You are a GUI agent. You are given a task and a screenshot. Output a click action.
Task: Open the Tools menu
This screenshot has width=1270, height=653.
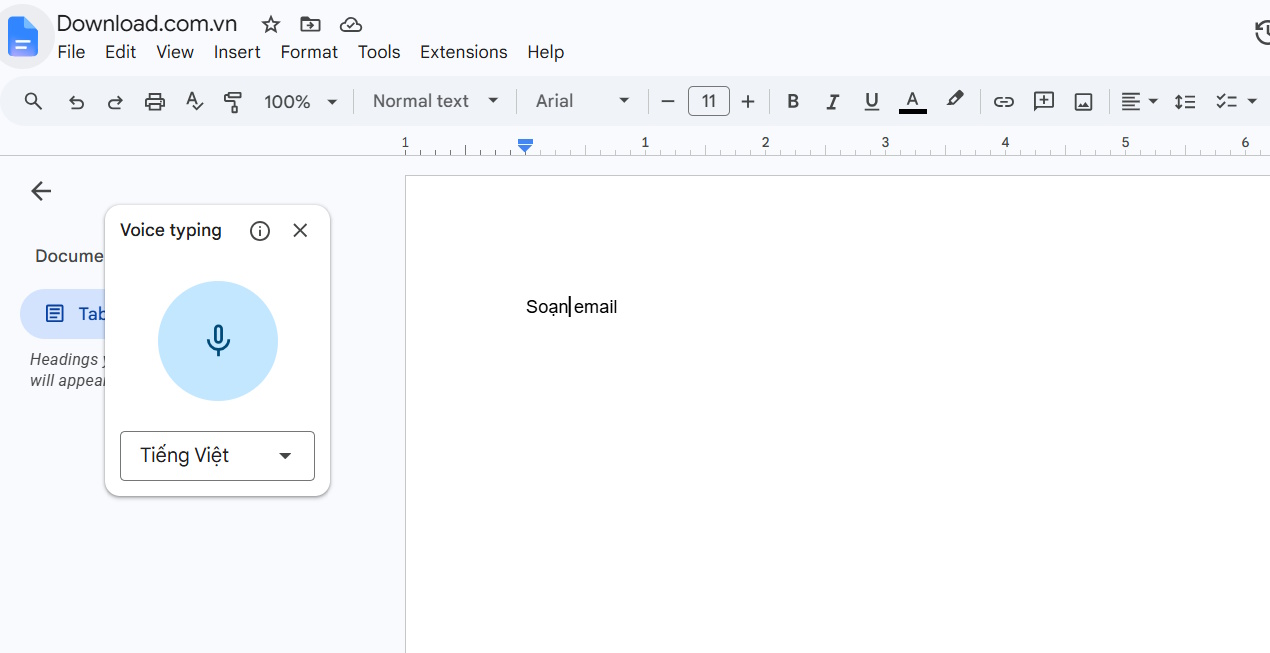[379, 52]
